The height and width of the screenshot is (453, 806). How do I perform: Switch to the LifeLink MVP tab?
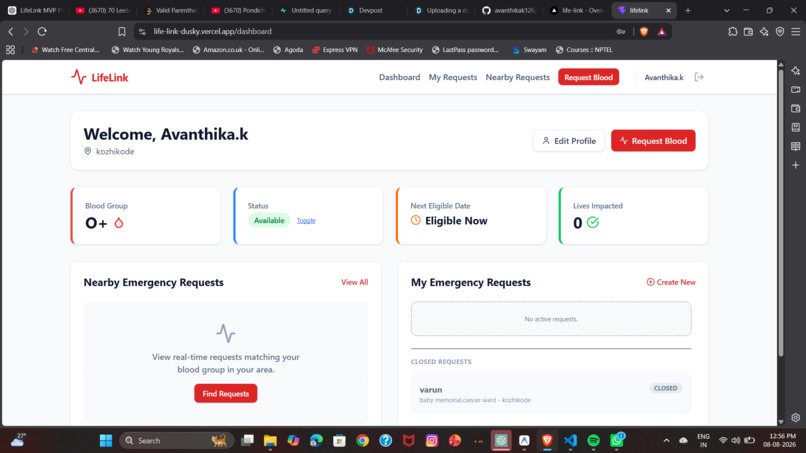coord(34,10)
